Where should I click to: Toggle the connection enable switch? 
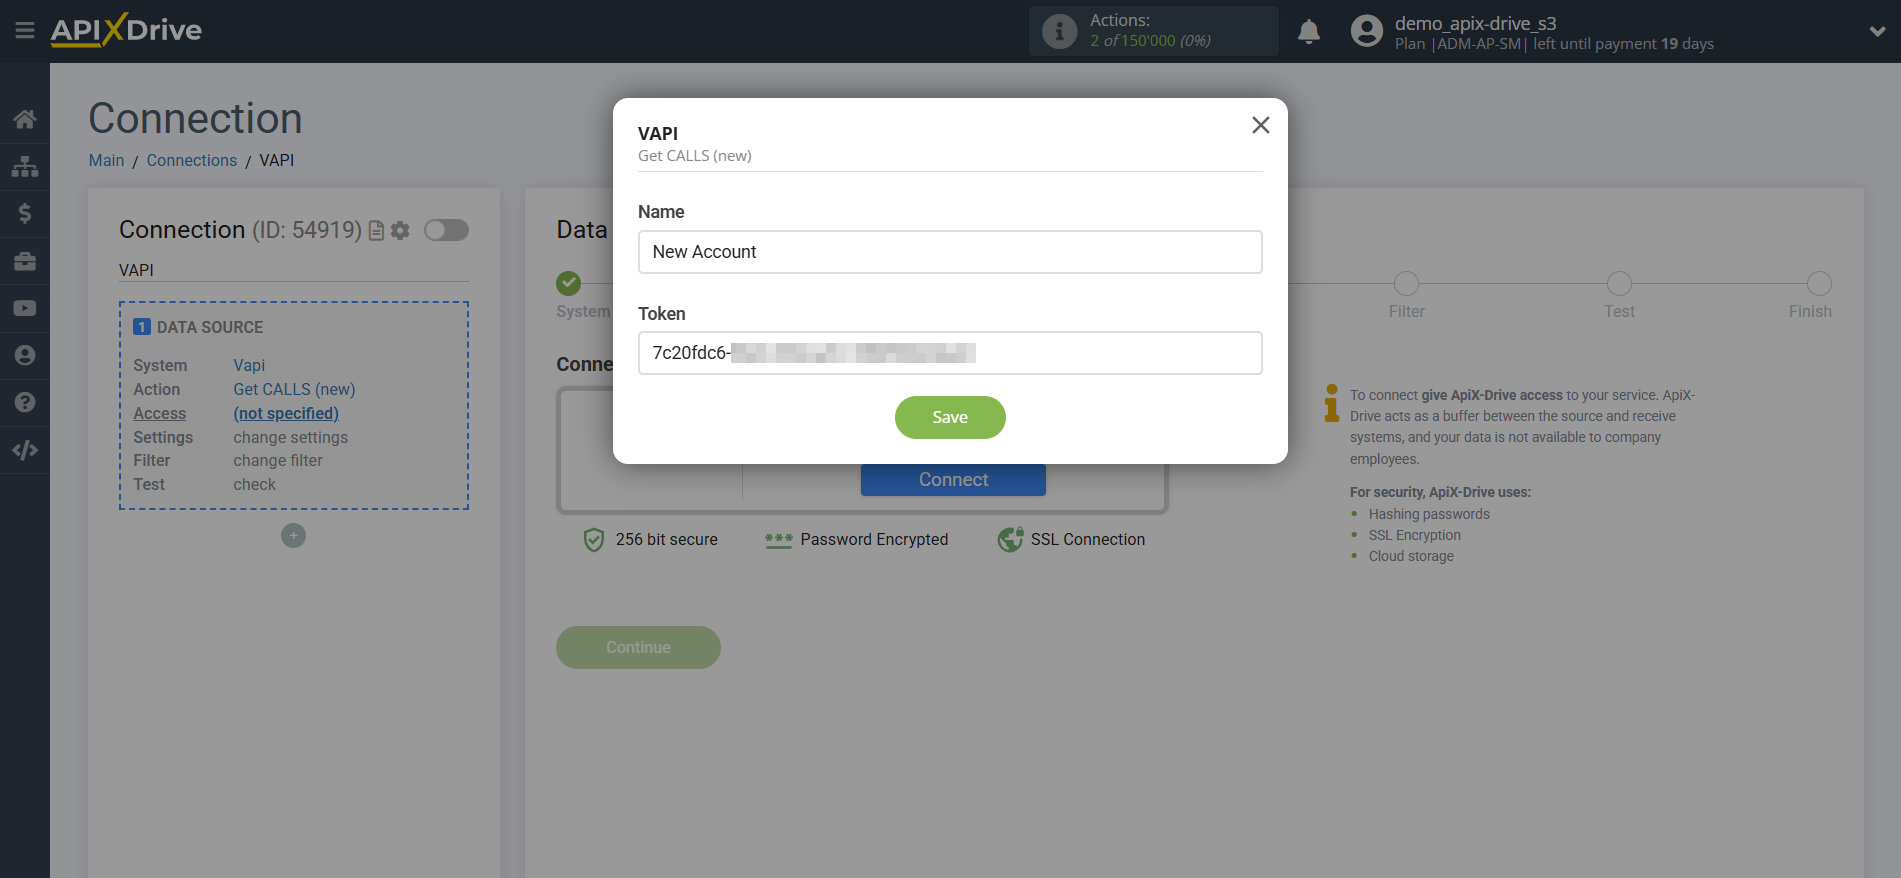446,230
